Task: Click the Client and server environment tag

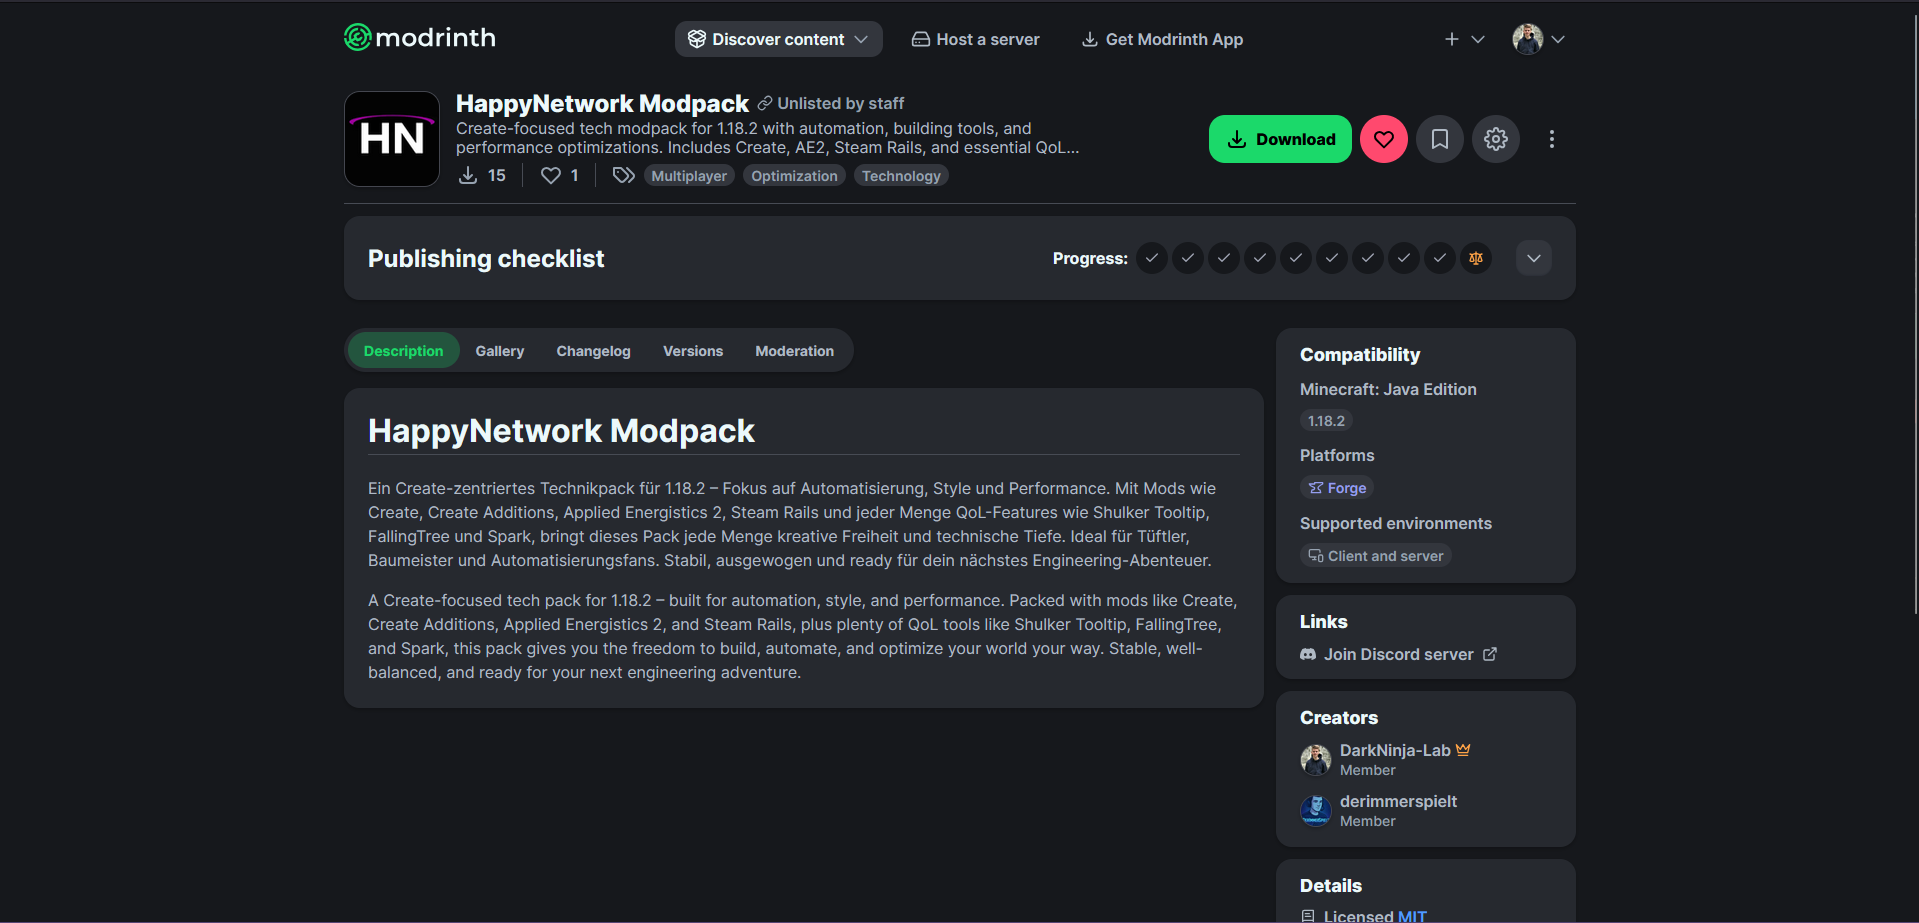Action: tap(1376, 556)
